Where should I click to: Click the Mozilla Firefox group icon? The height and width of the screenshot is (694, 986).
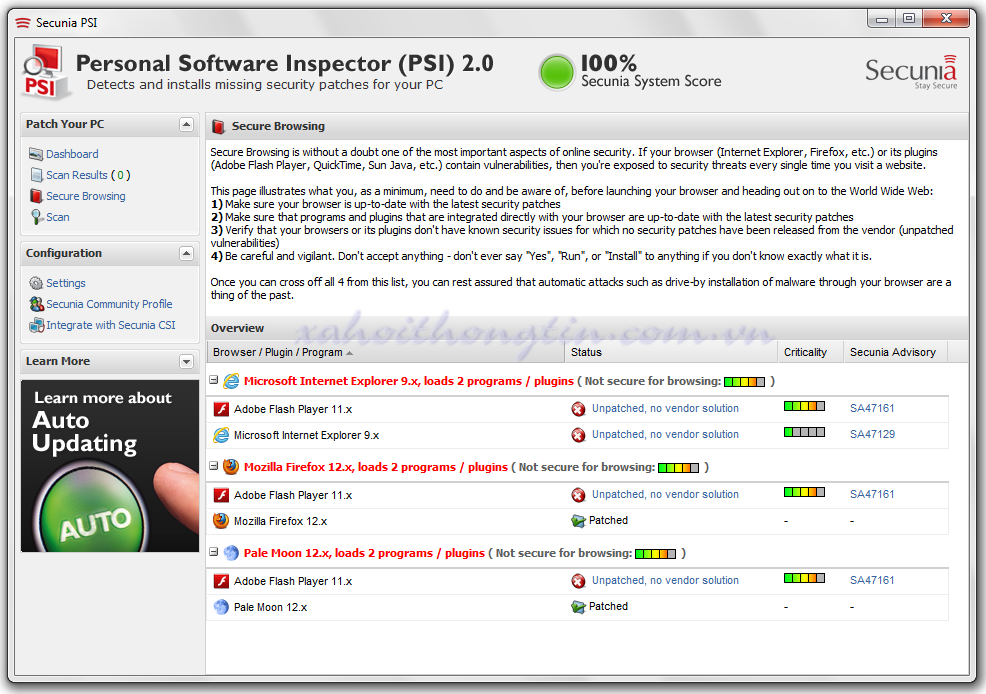[231, 466]
